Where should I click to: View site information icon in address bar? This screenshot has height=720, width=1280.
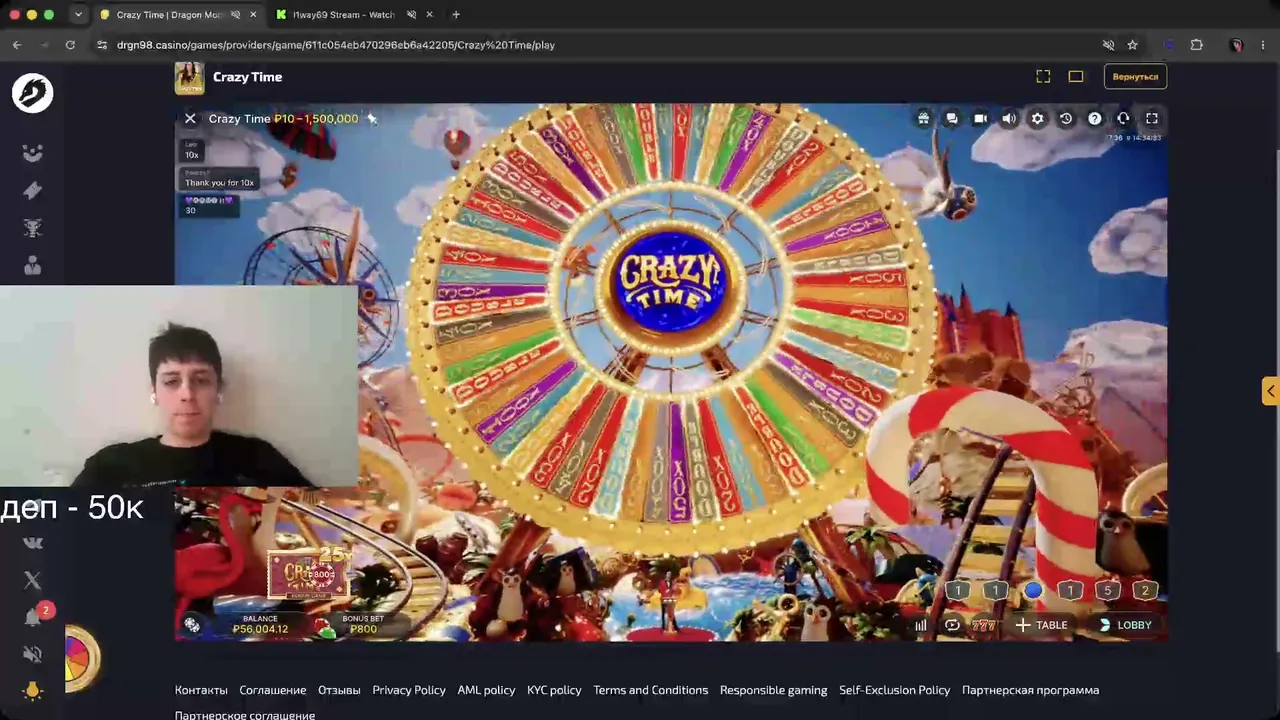coord(102,45)
